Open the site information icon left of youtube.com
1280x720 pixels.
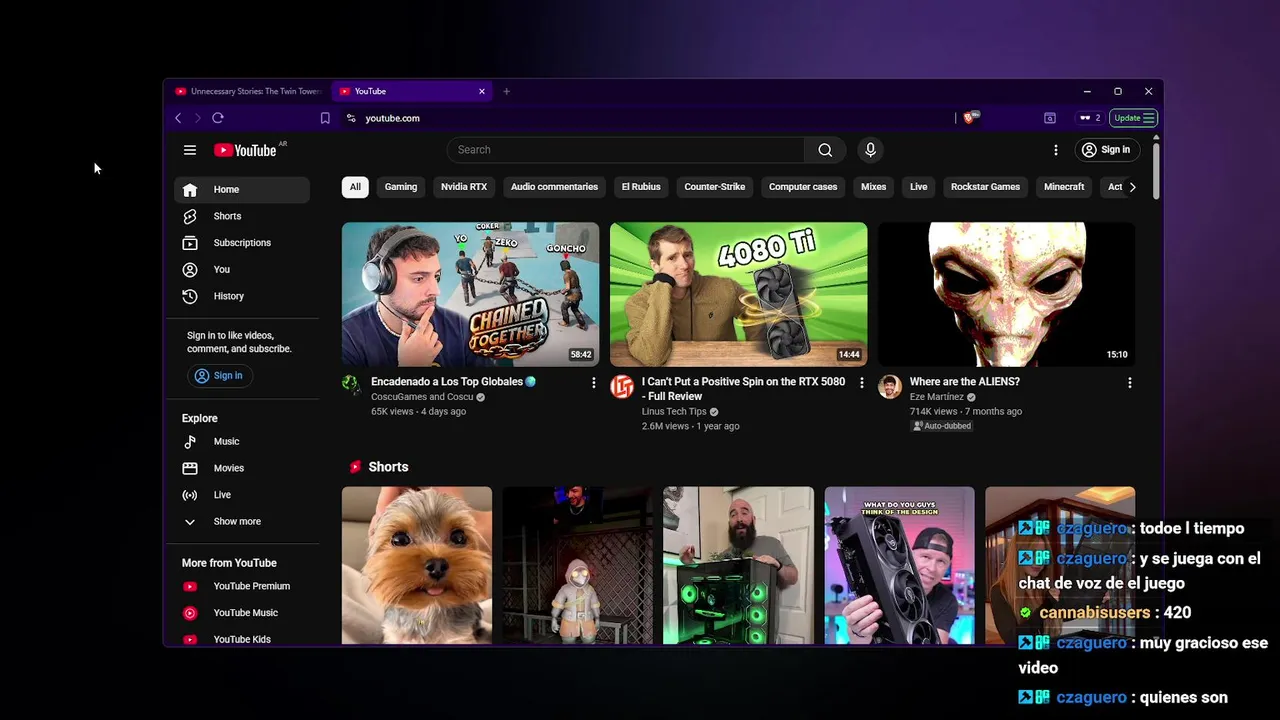(351, 118)
